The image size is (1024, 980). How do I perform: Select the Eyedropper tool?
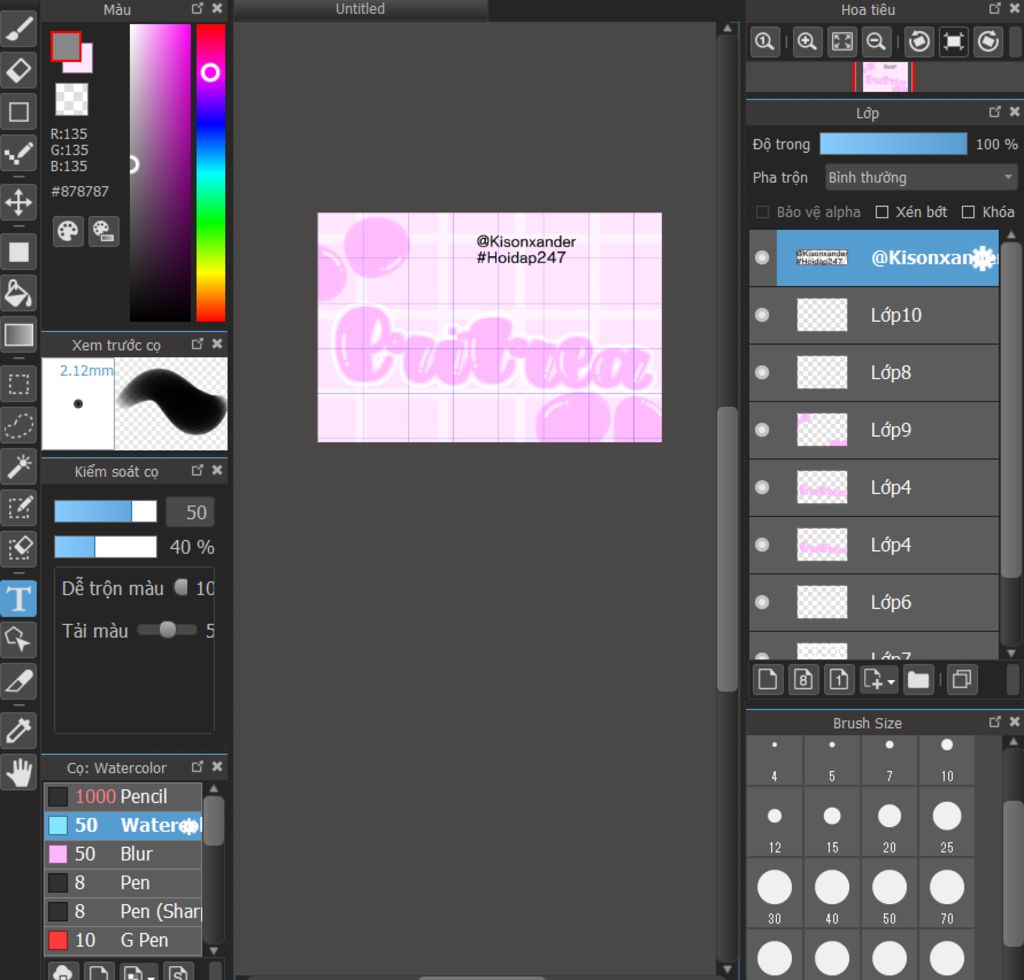18,731
